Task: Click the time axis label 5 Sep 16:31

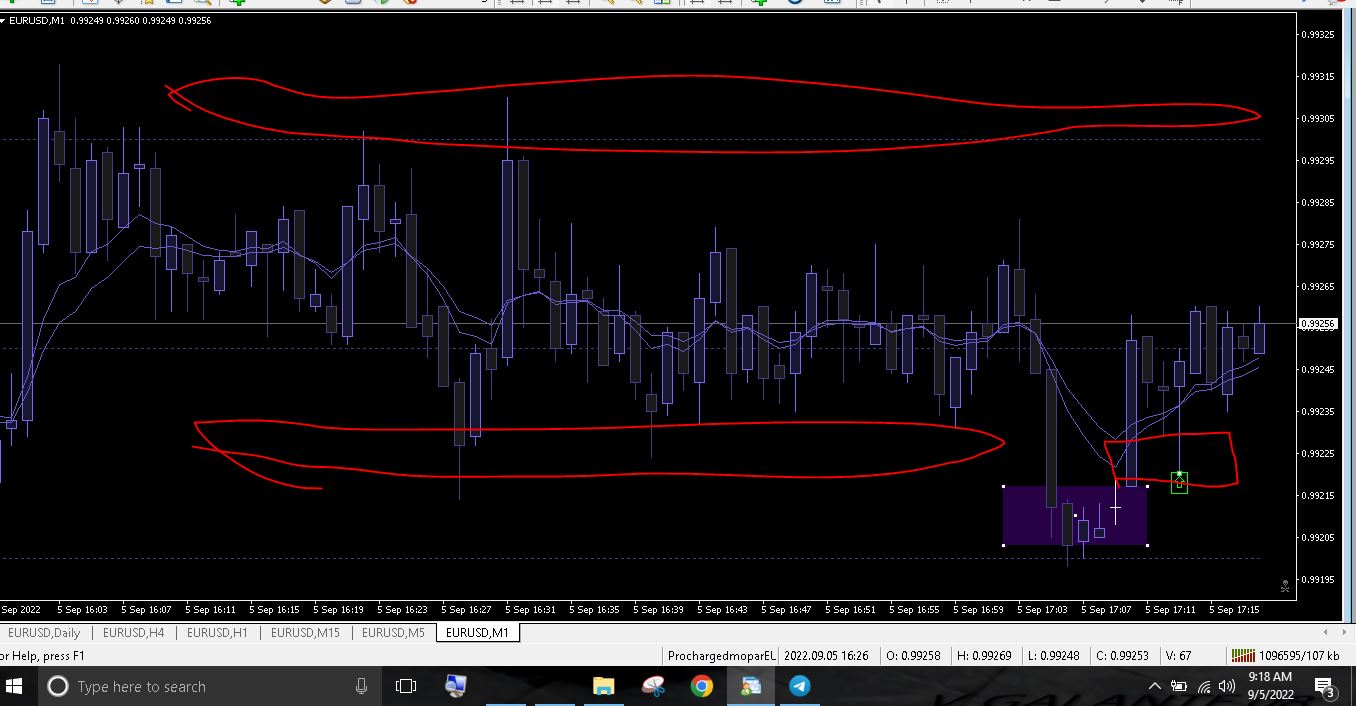Action: [x=530, y=609]
